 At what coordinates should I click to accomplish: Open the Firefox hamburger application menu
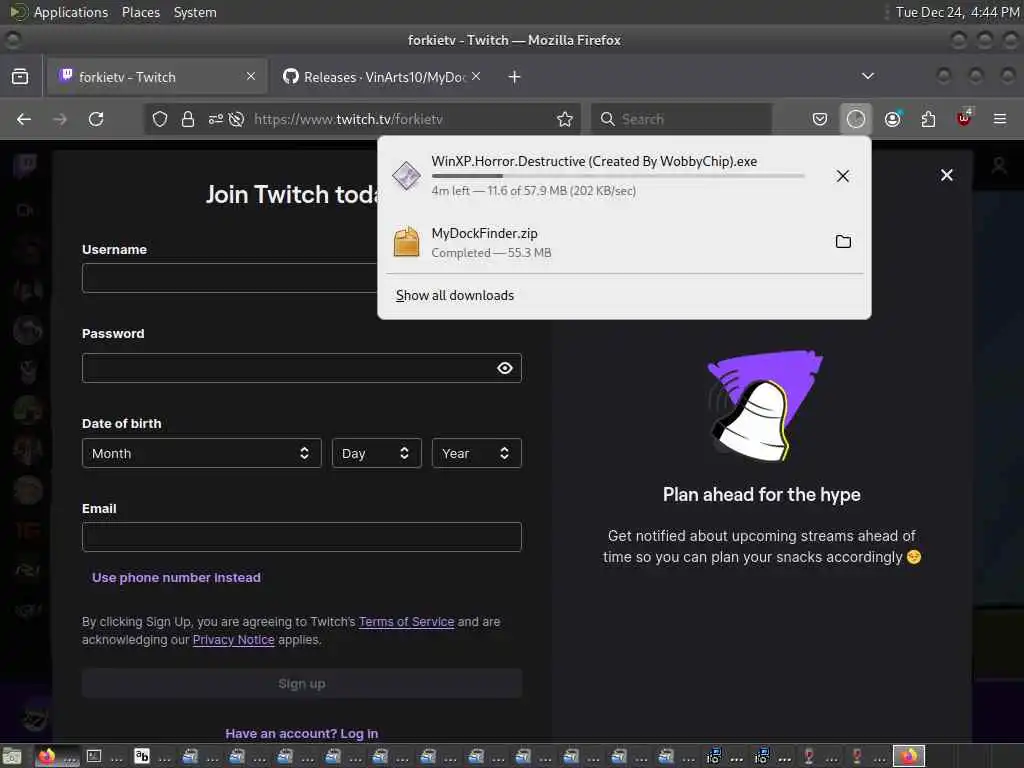1000,119
